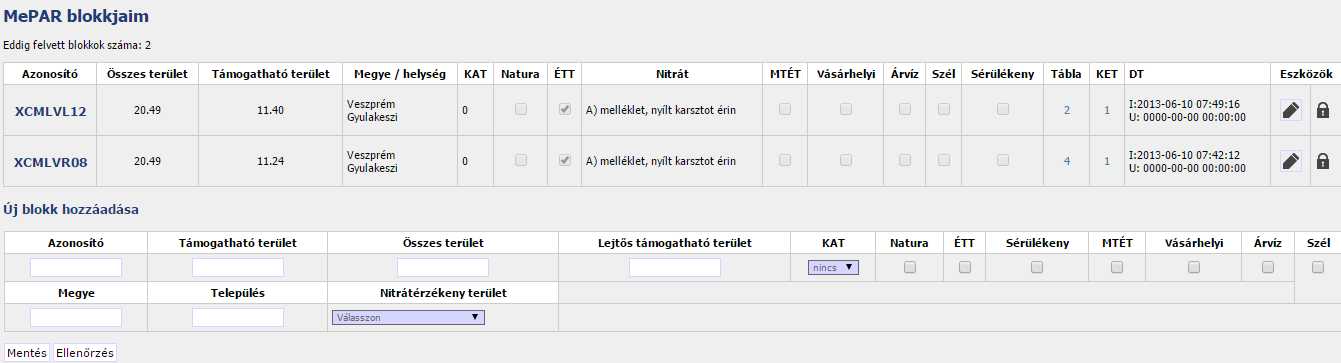Image resolution: width=1341 pixels, height=363 pixels.
Task: Lock block XCMLVL12 with padlock icon
Action: coord(1322,110)
